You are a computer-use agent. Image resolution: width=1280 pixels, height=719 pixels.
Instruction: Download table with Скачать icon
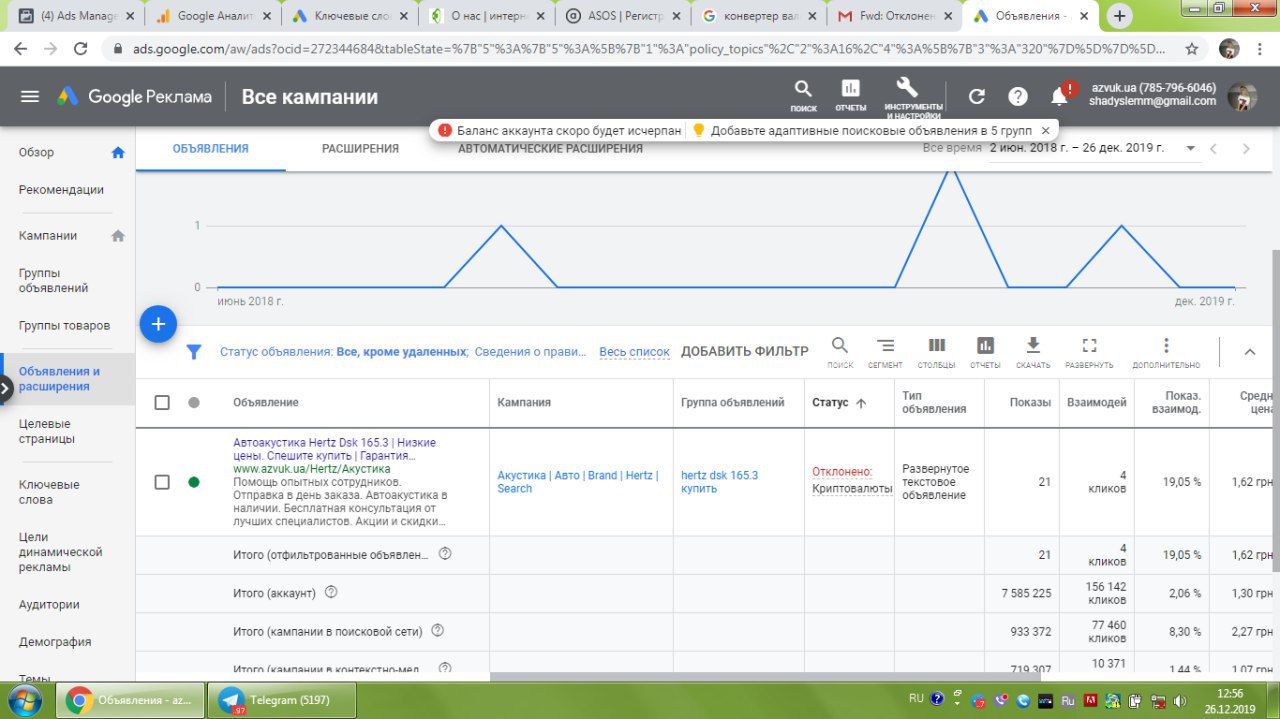pos(1033,352)
